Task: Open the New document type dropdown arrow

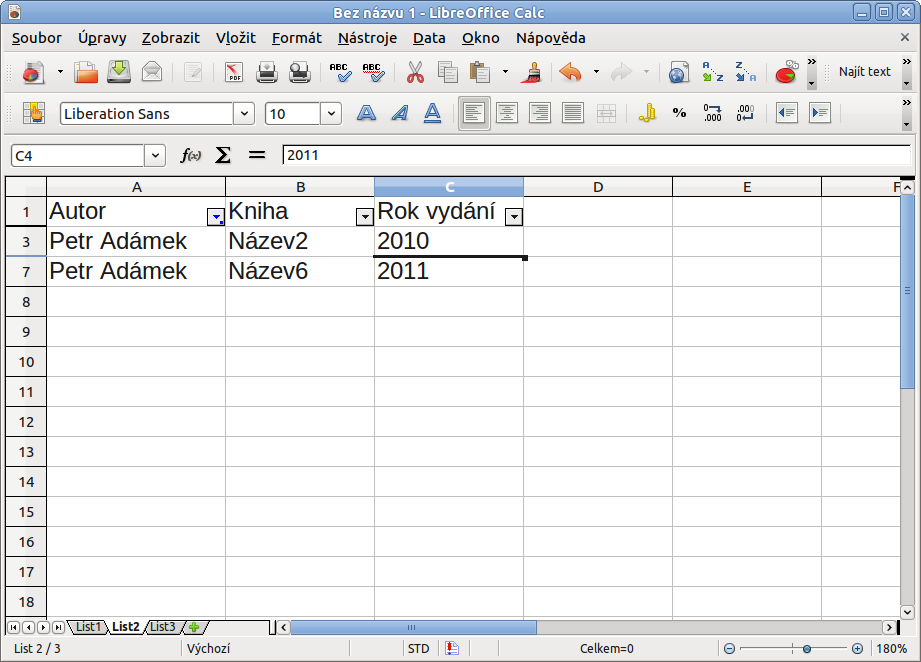Action: (60, 72)
